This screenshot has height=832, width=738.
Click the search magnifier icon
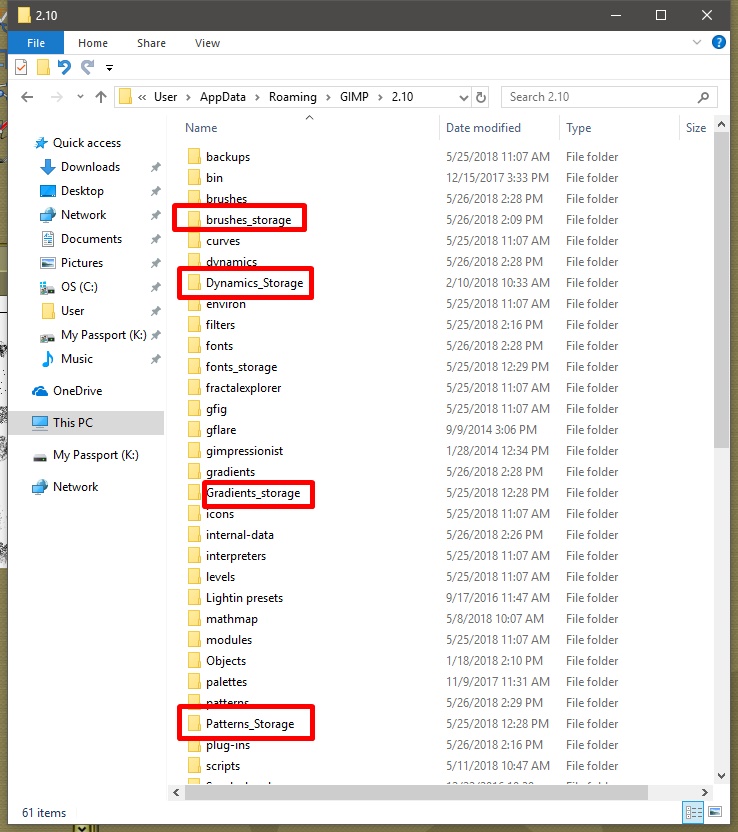pyautogui.click(x=704, y=97)
